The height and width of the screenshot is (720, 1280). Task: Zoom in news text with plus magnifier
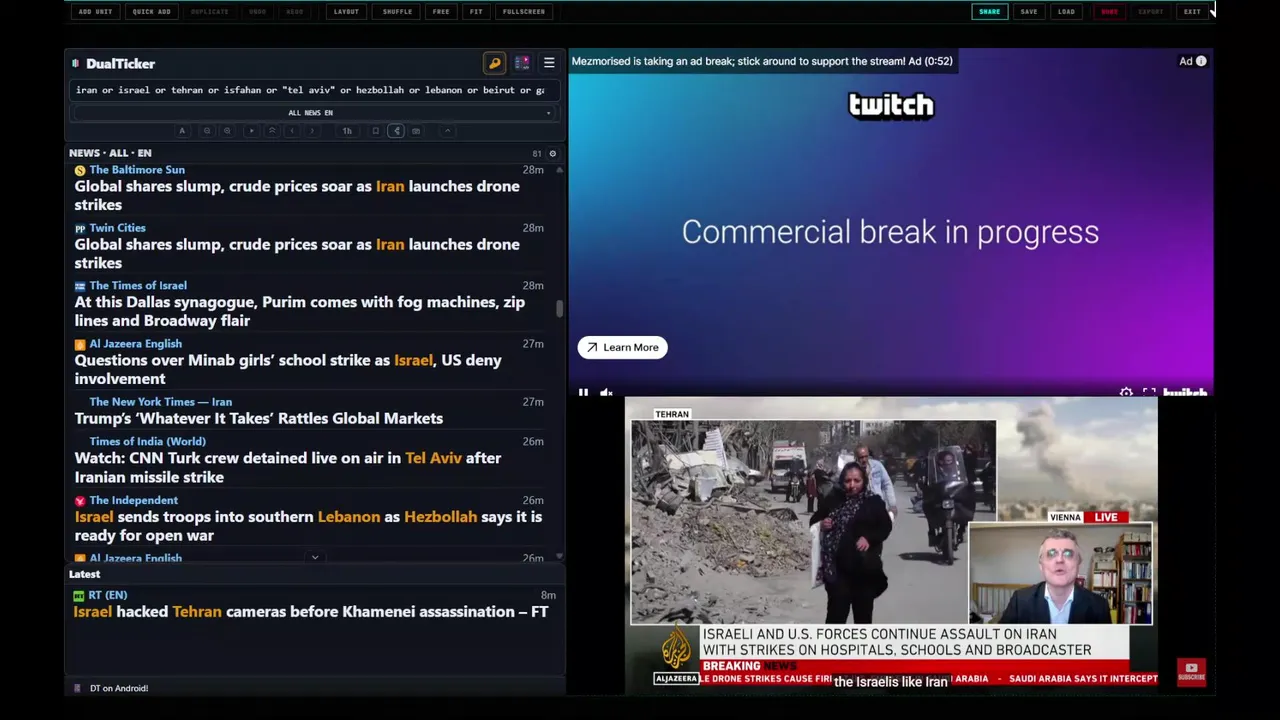pyautogui.click(x=227, y=131)
